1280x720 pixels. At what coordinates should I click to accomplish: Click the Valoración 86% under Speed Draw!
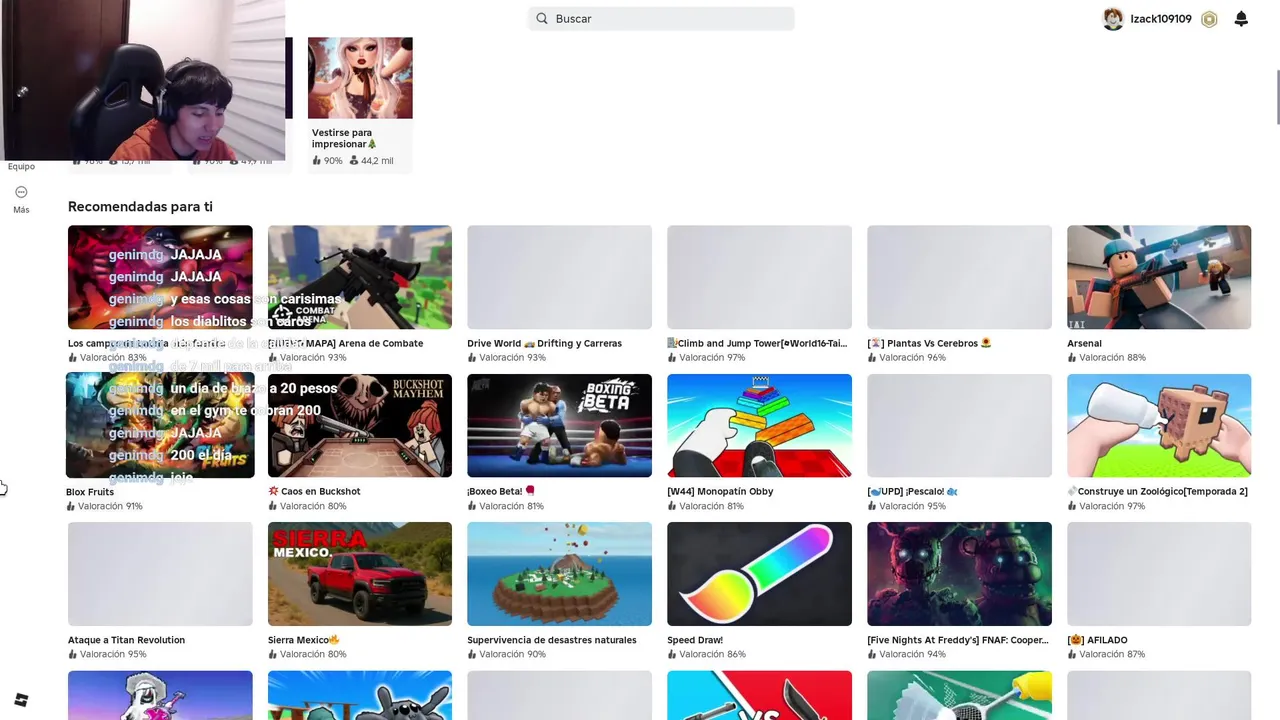(x=706, y=654)
